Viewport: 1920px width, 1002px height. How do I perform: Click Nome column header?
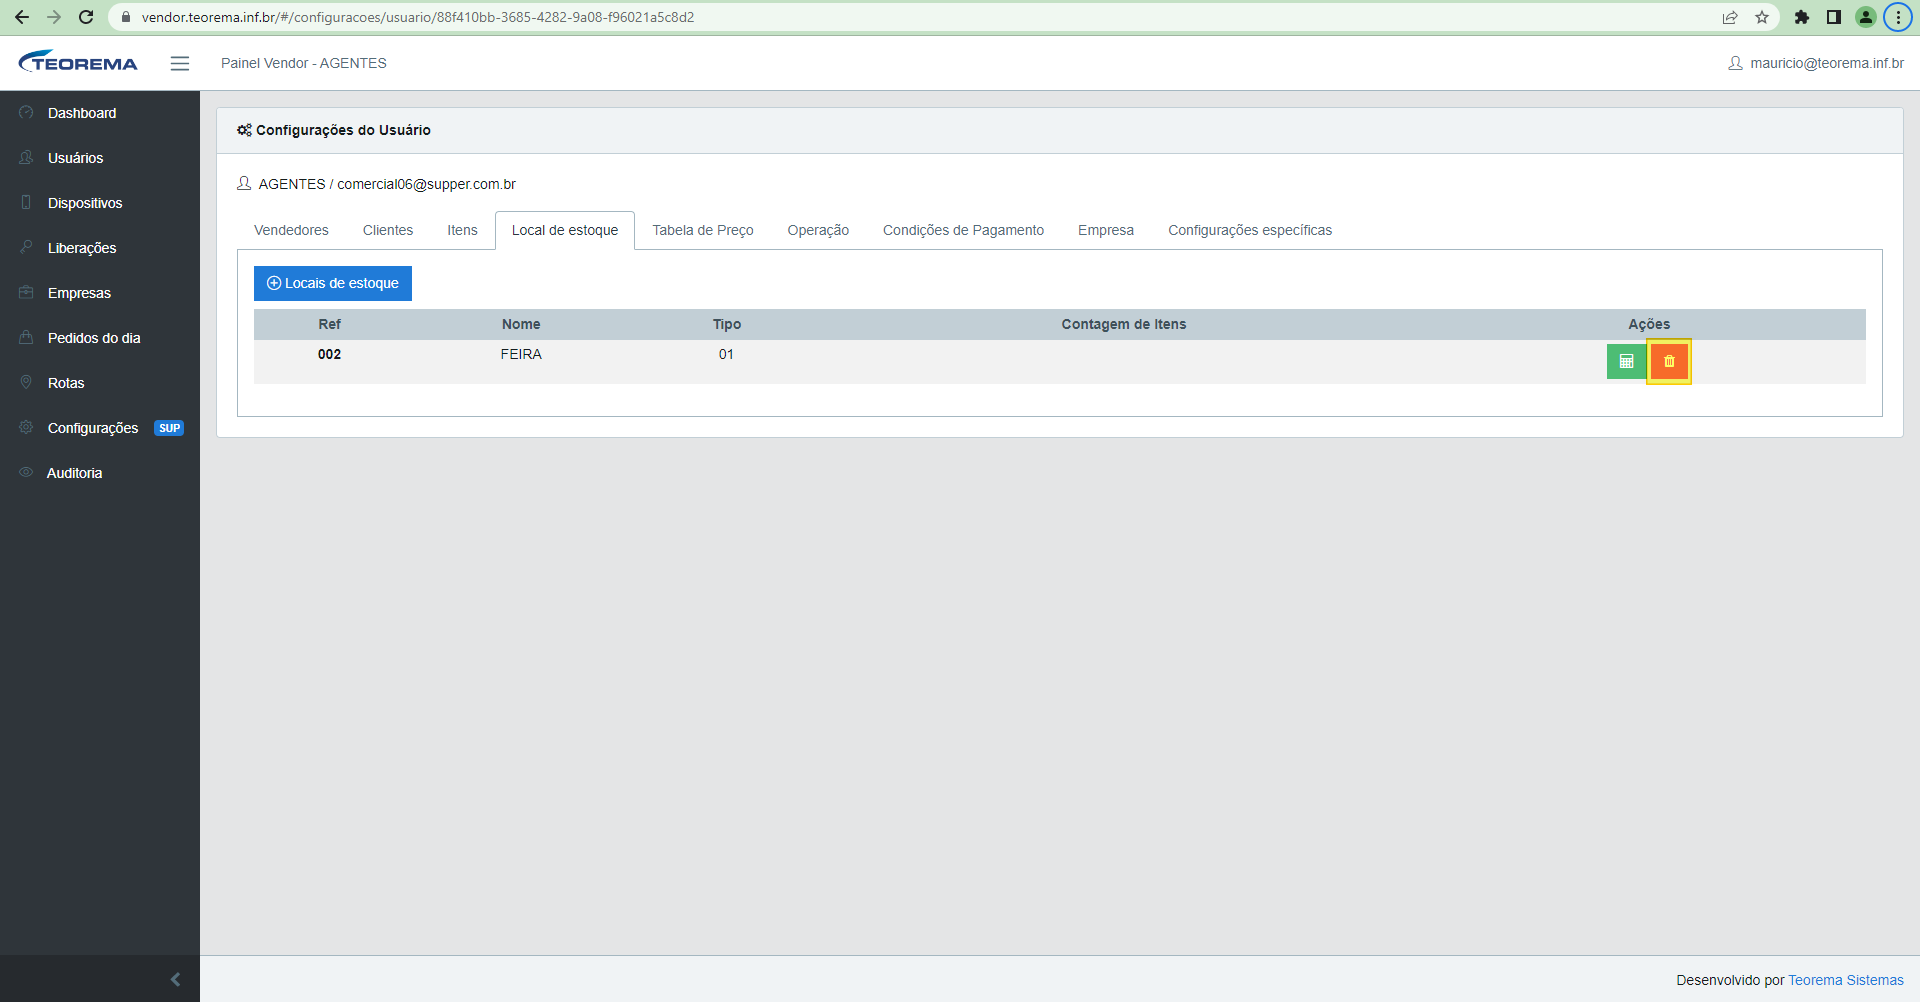[521, 324]
